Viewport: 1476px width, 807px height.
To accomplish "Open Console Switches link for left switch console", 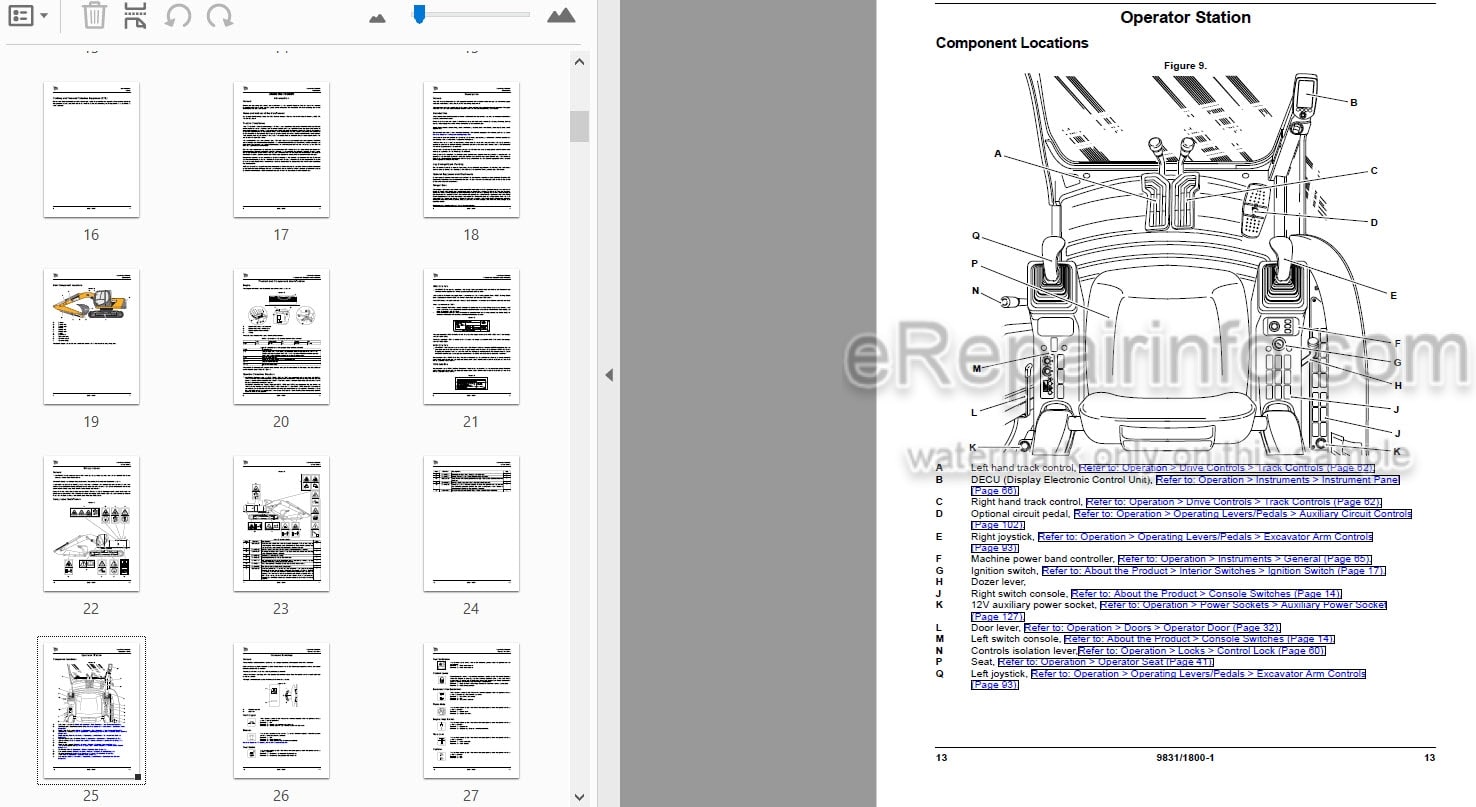I will click(x=1199, y=639).
